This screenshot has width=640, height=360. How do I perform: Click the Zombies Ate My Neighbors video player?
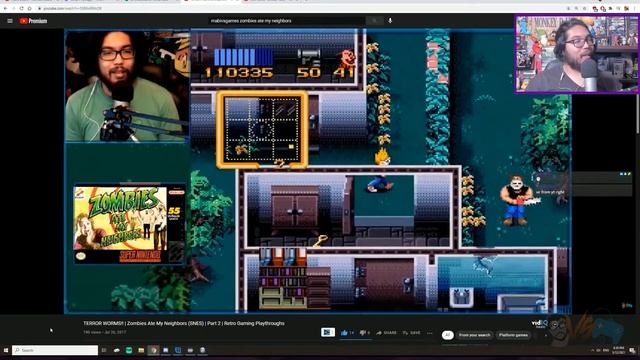318,171
